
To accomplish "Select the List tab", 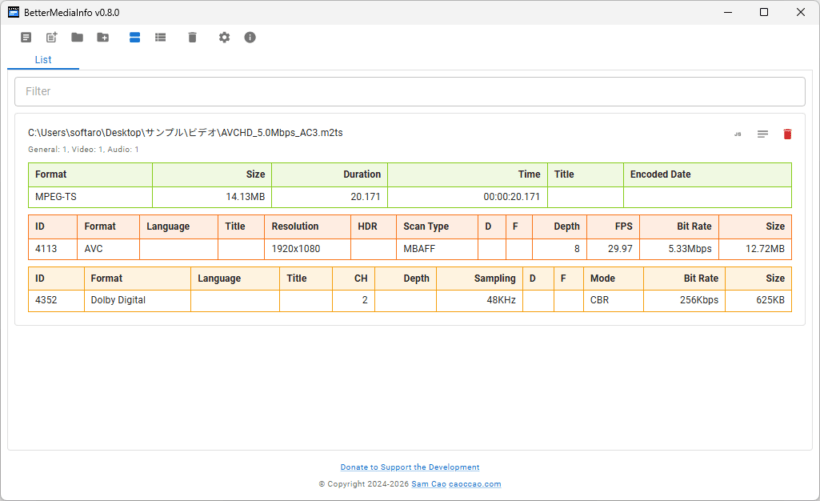I will tap(43, 60).
